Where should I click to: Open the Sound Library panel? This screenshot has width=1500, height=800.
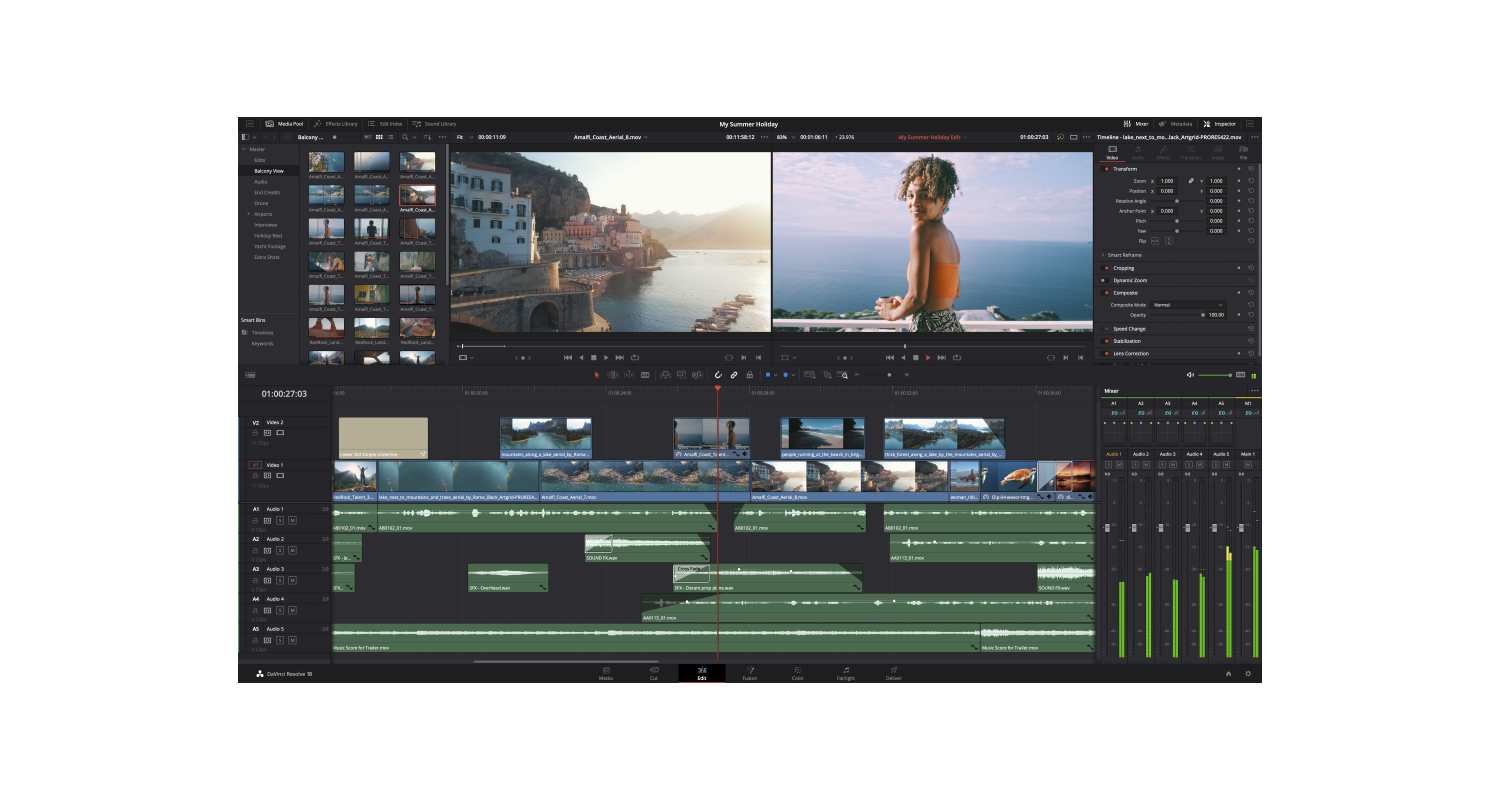coord(434,124)
